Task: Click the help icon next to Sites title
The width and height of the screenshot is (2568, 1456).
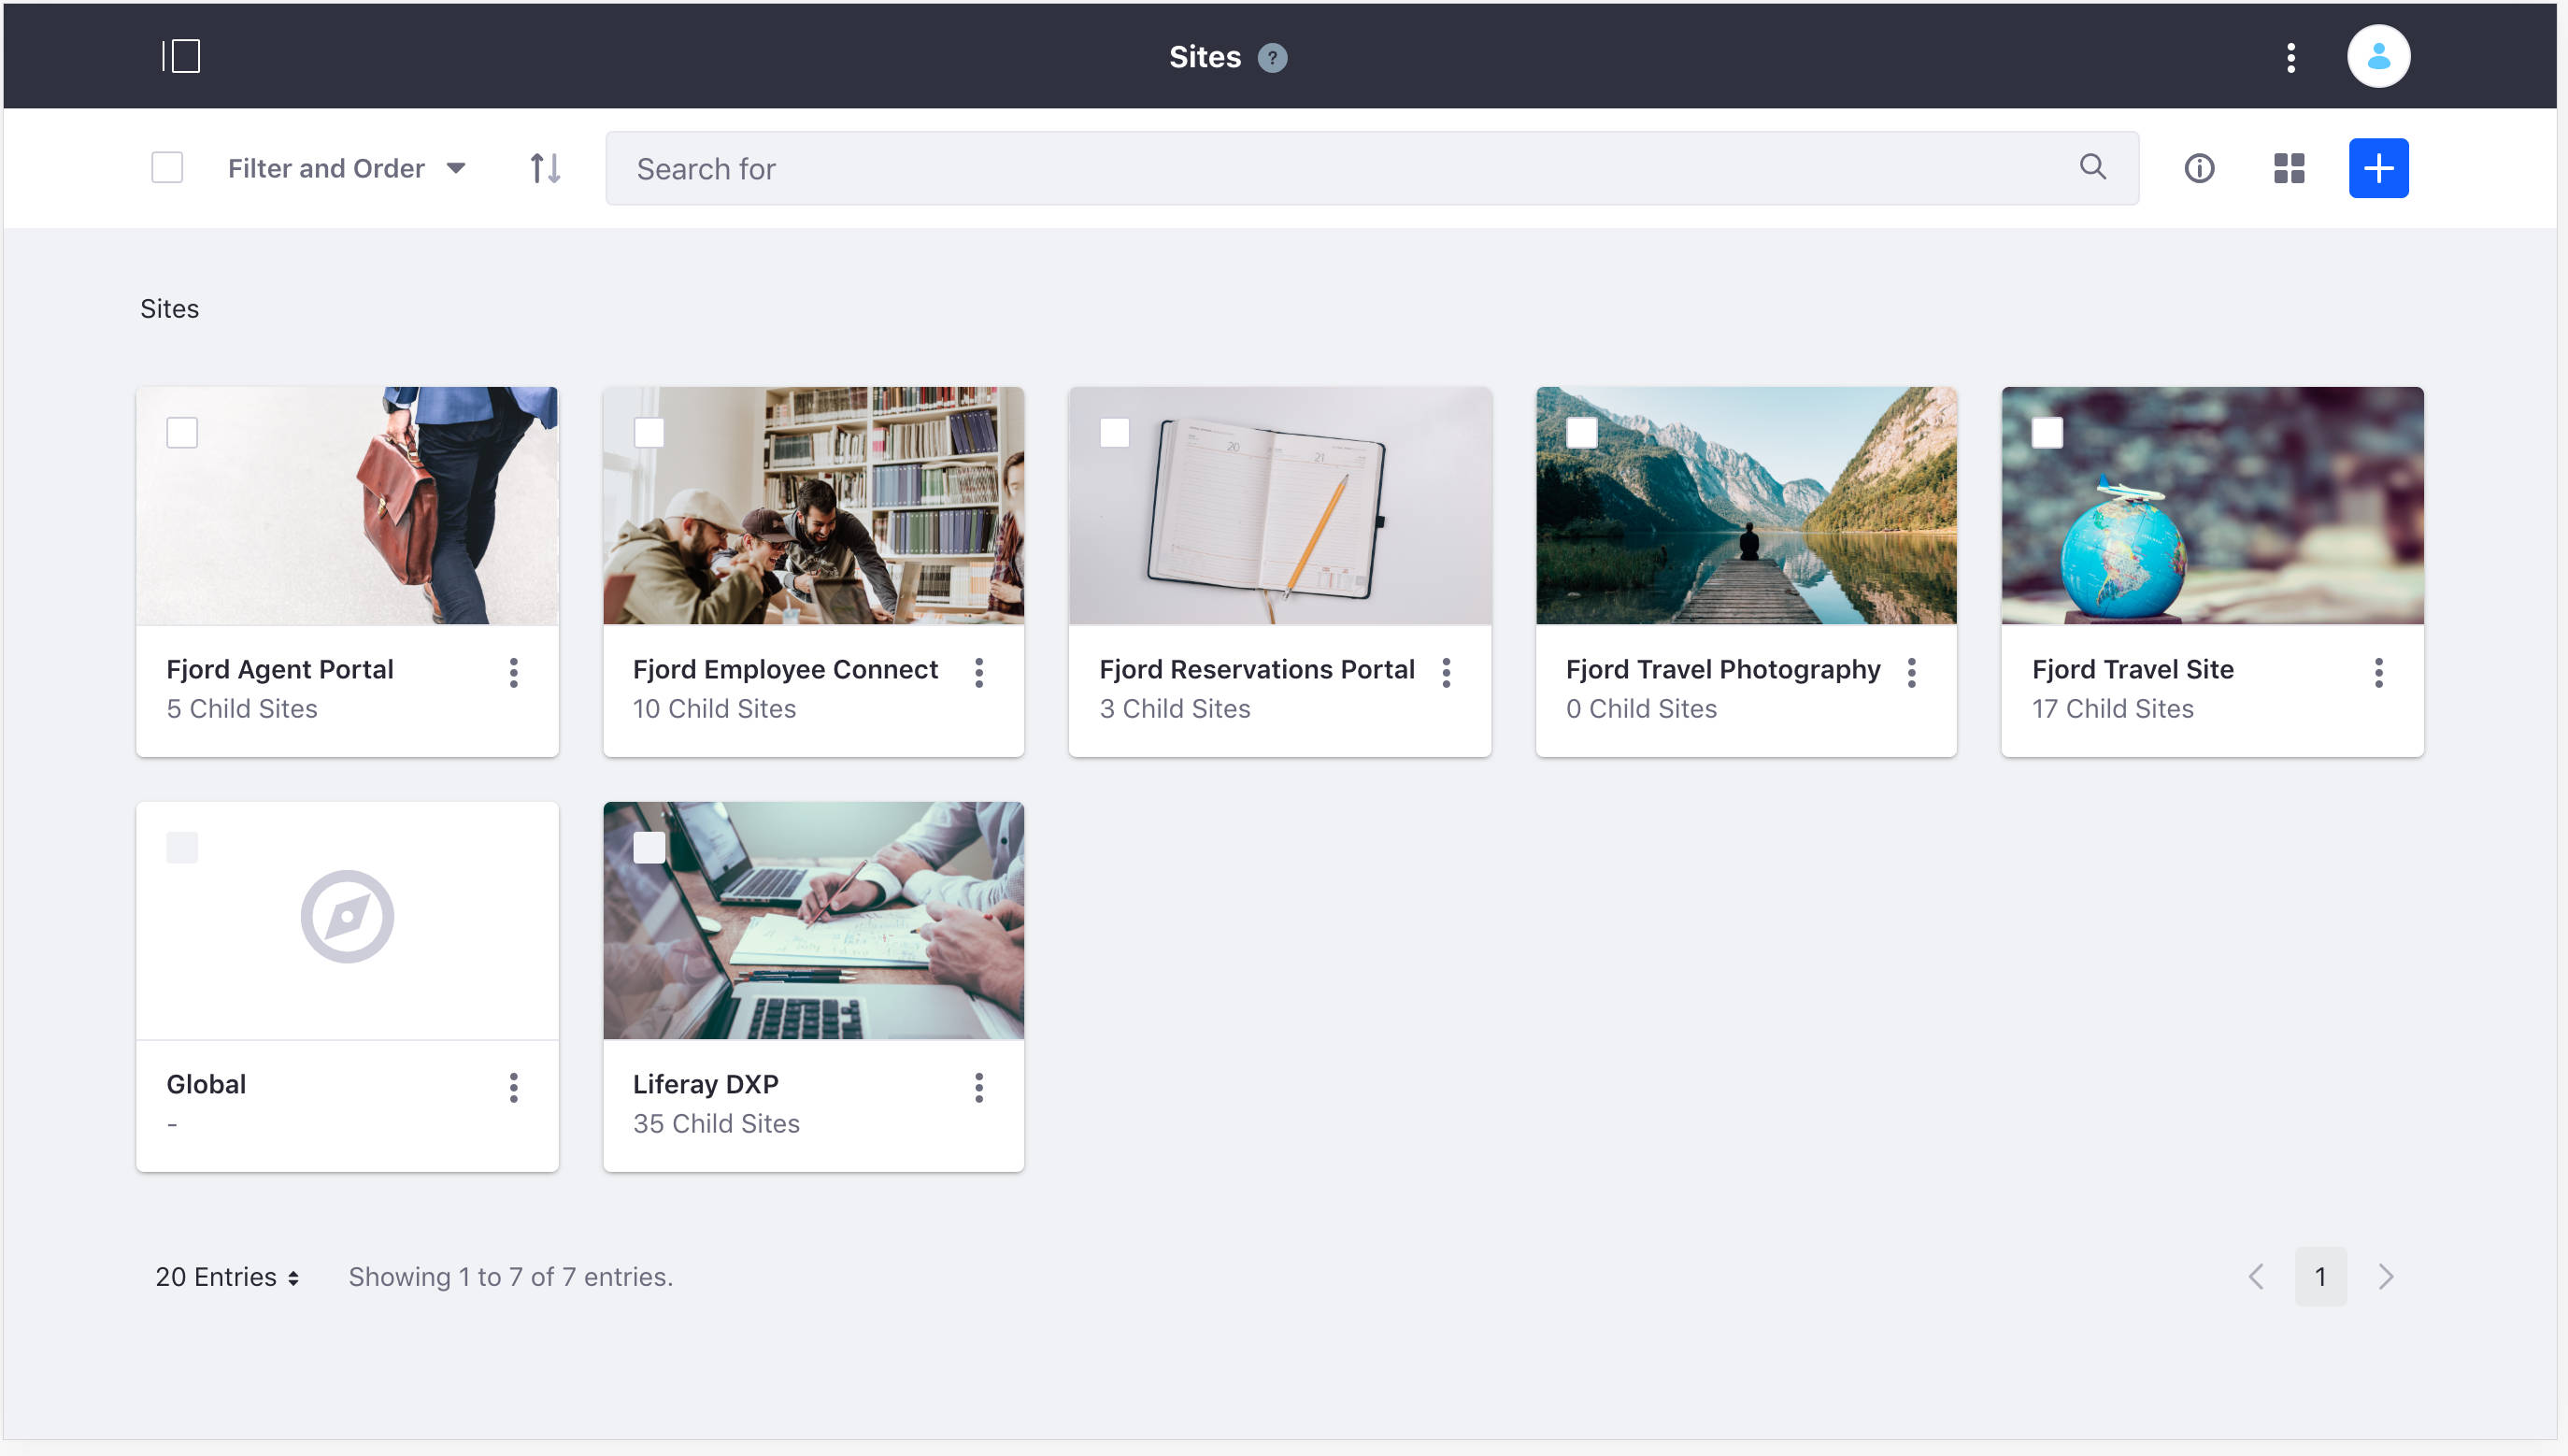Action: click(1273, 57)
